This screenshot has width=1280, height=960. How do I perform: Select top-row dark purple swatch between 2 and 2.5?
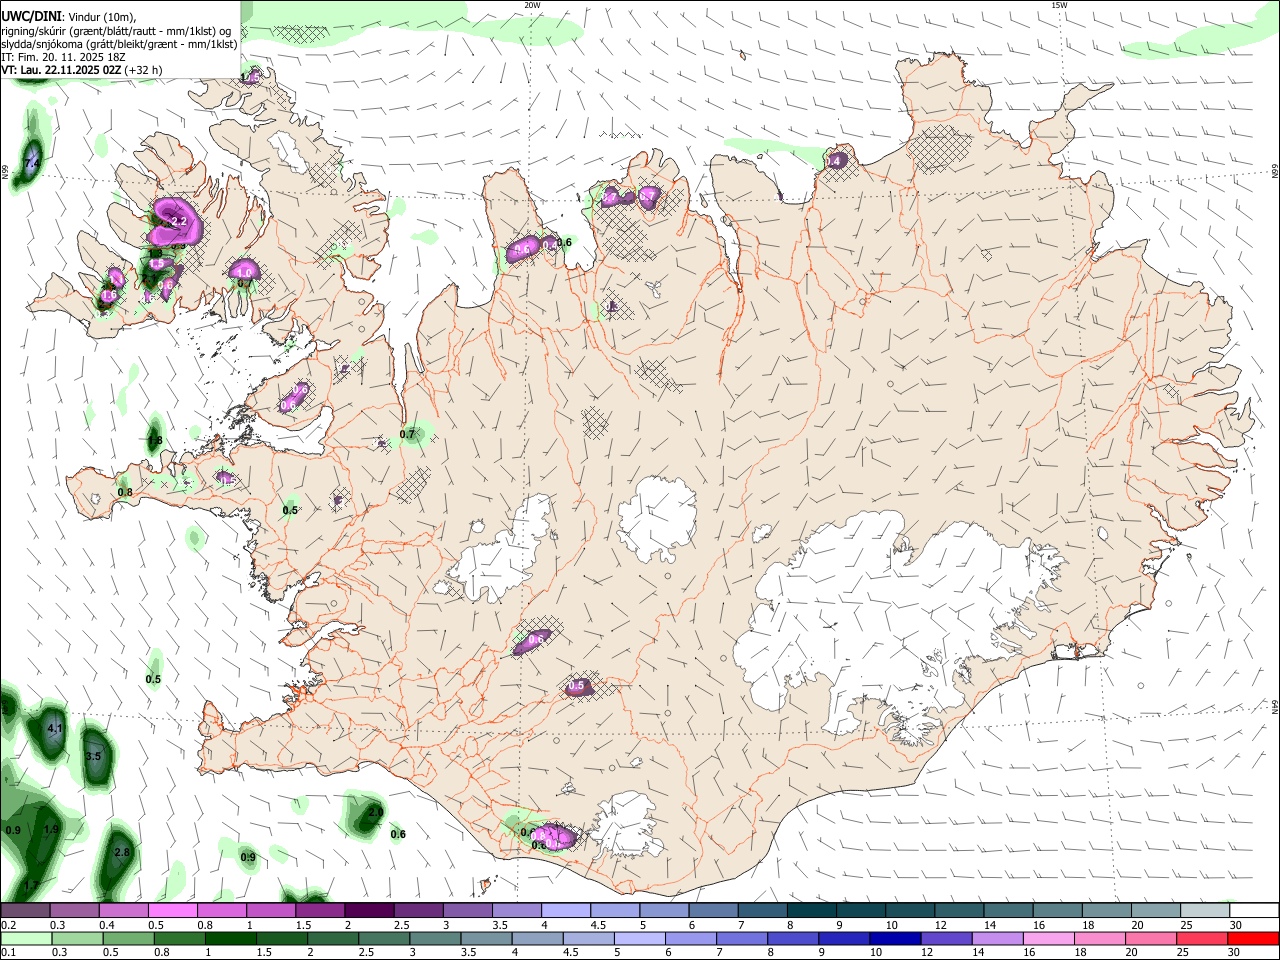click(x=368, y=910)
